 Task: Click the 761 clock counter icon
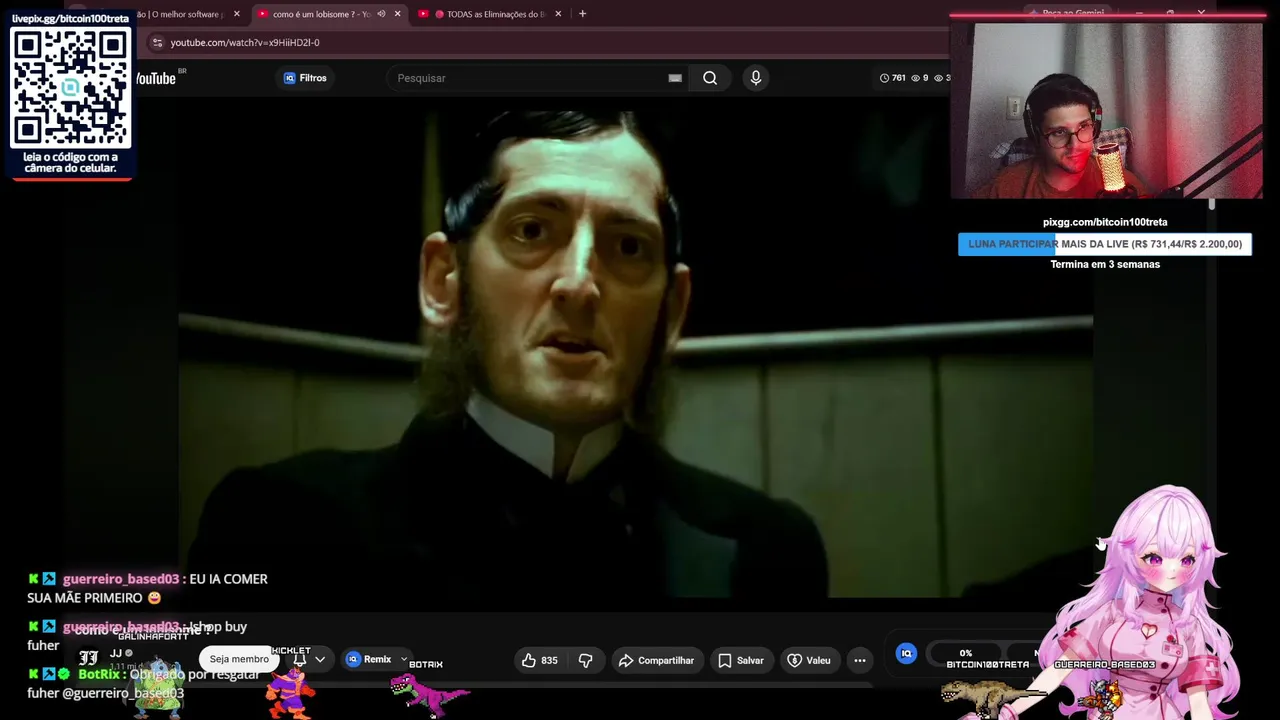884,78
